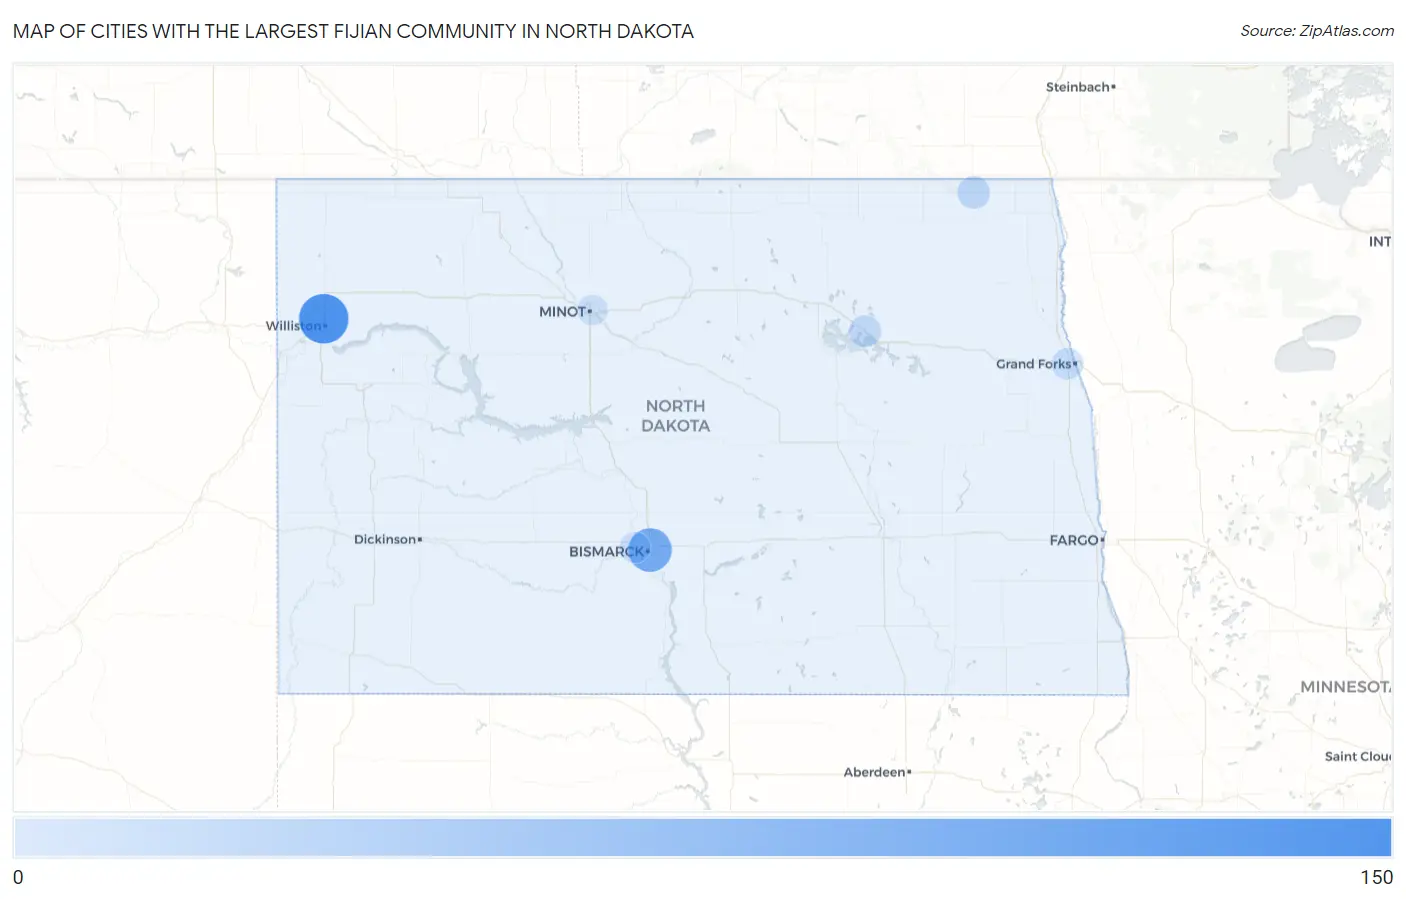Click the map title heading
1406x899 pixels.
[353, 31]
